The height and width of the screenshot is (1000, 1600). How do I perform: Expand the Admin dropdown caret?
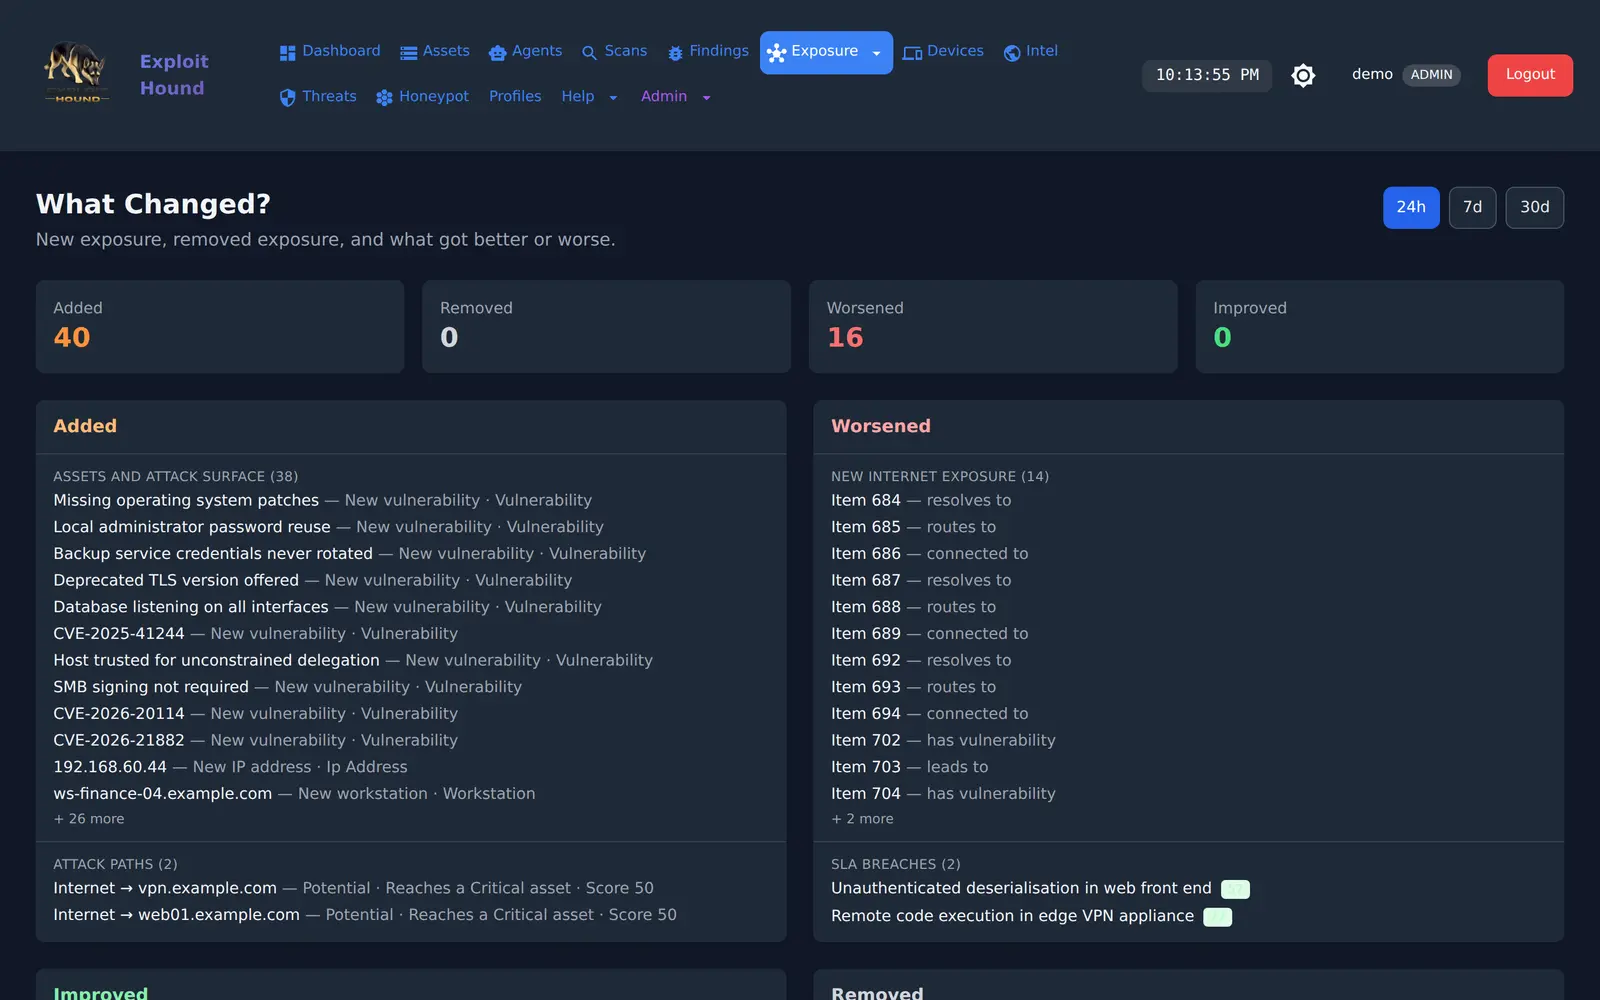[706, 98]
